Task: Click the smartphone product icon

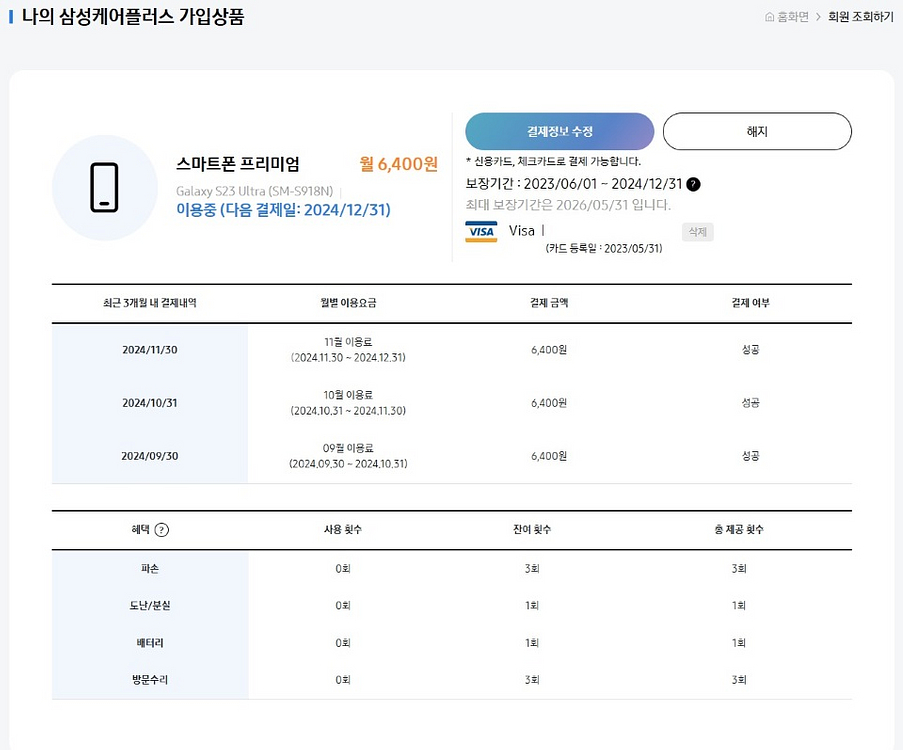Action: coord(104,187)
